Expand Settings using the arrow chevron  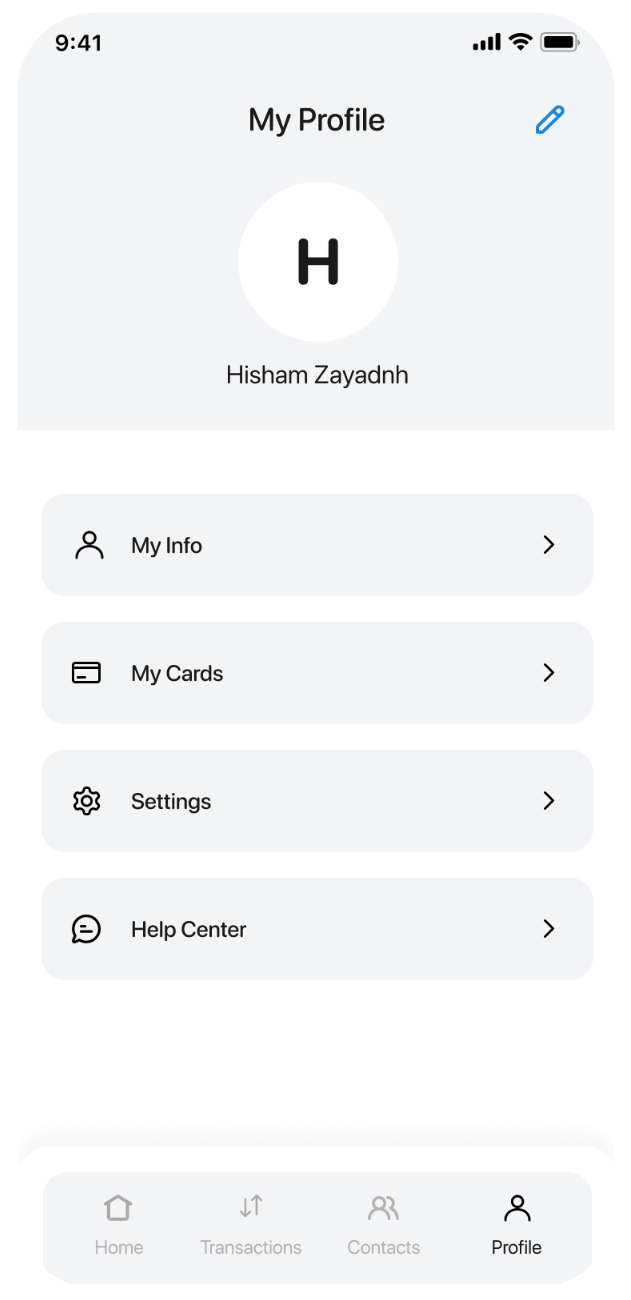(x=548, y=801)
